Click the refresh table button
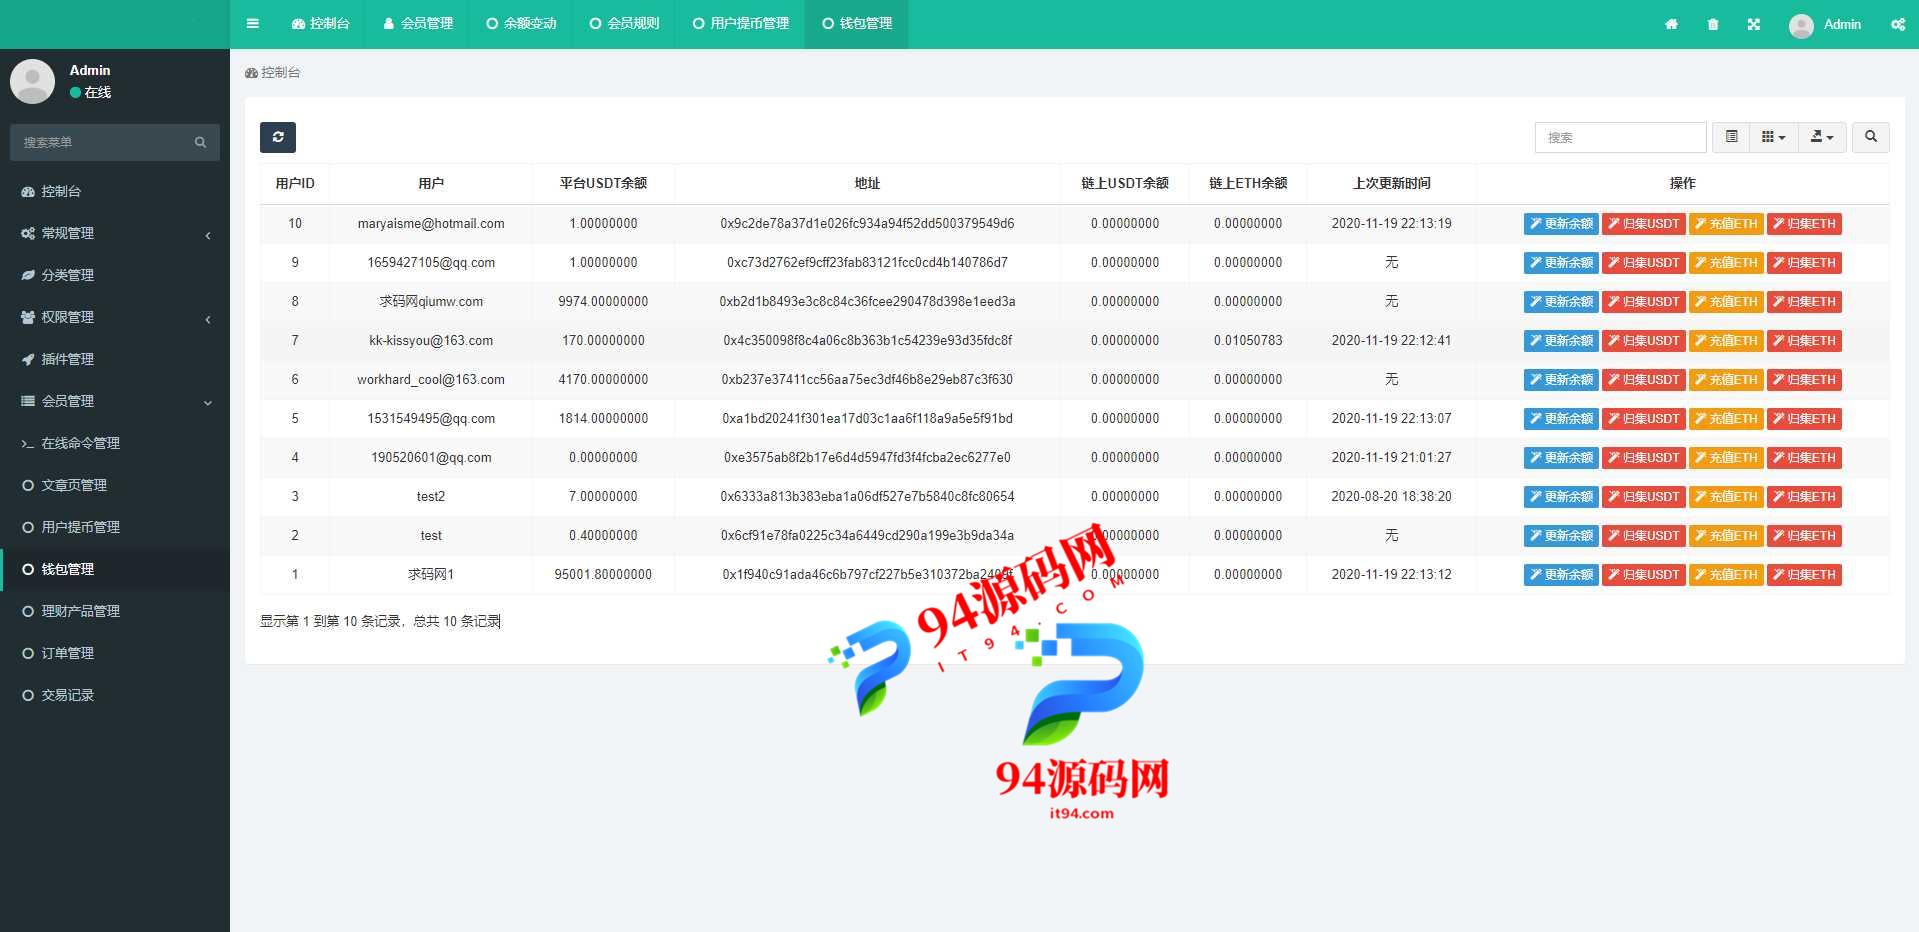Viewport: 1919px width, 932px height. (x=278, y=137)
